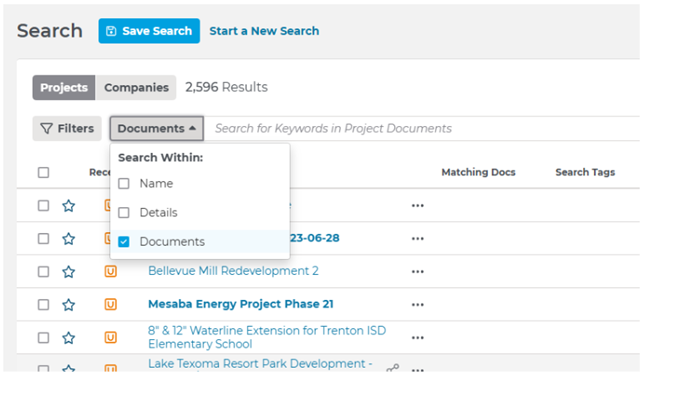Open Bellevue Mill Redevelopment 2 project
Image resolution: width=700 pixels, height=396 pixels.
tap(233, 271)
